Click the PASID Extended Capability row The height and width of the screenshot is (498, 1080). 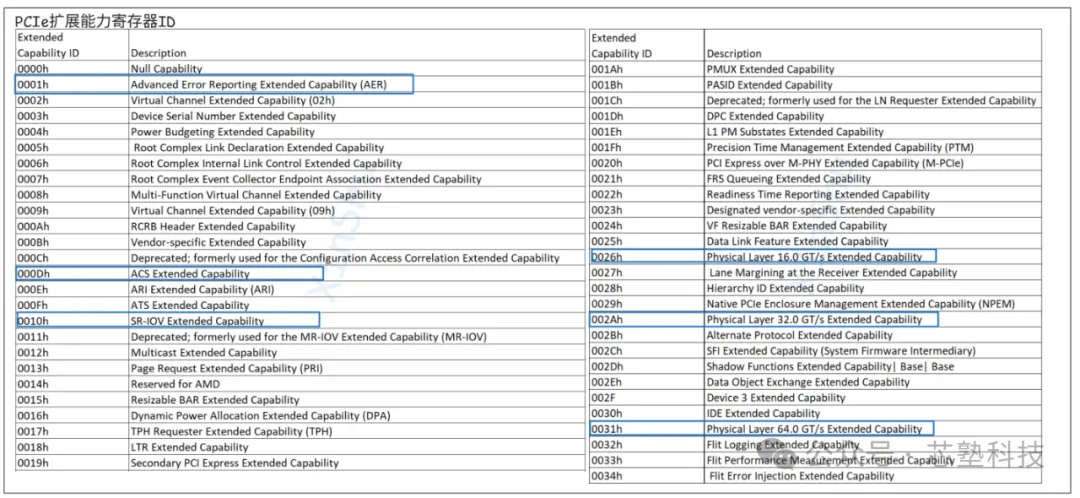[769, 85]
